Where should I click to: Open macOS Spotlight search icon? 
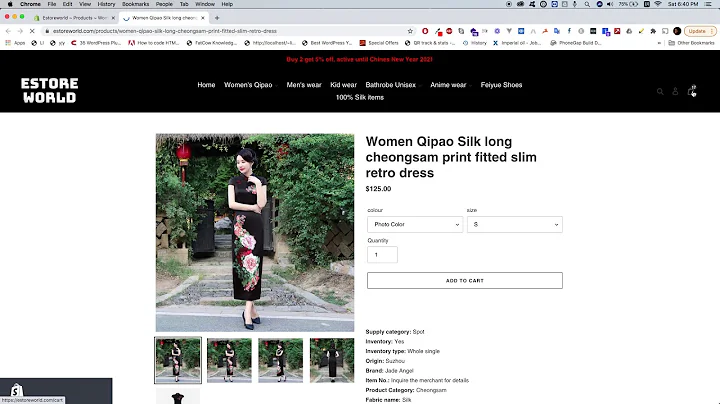(x=587, y=4)
